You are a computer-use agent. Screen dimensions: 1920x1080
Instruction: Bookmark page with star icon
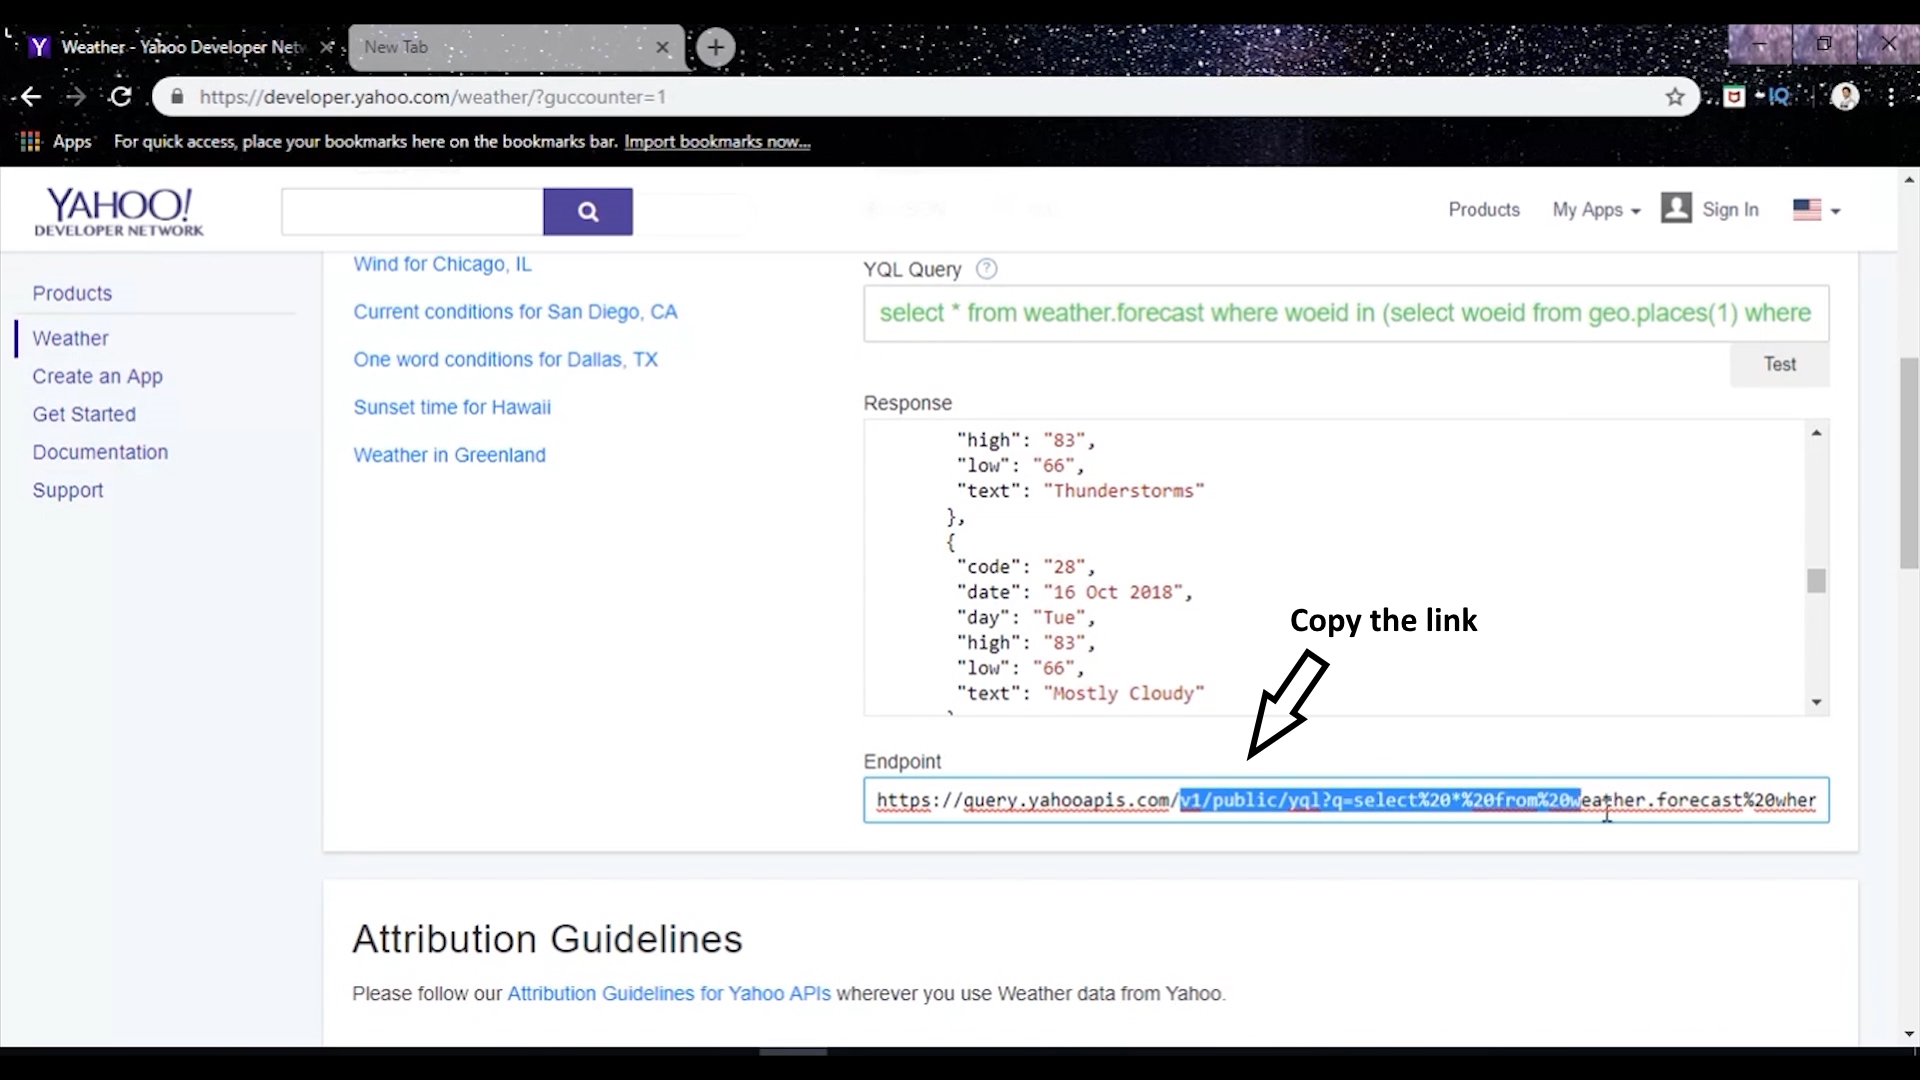tap(1675, 97)
